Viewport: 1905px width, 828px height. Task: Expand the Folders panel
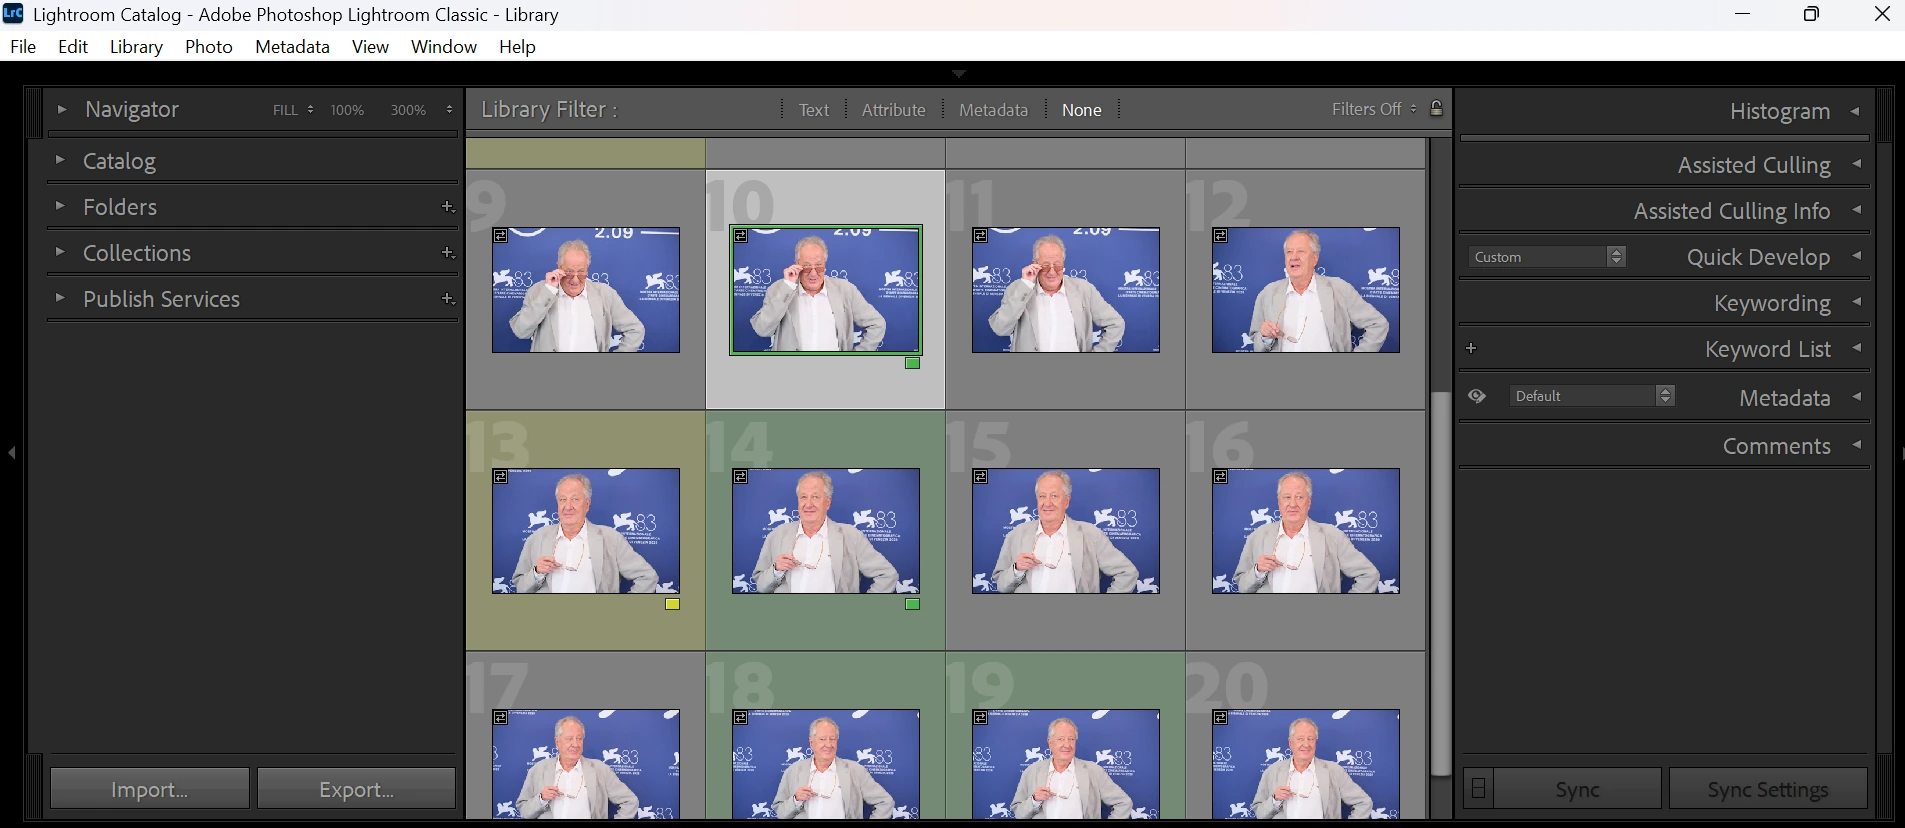pyautogui.click(x=60, y=206)
